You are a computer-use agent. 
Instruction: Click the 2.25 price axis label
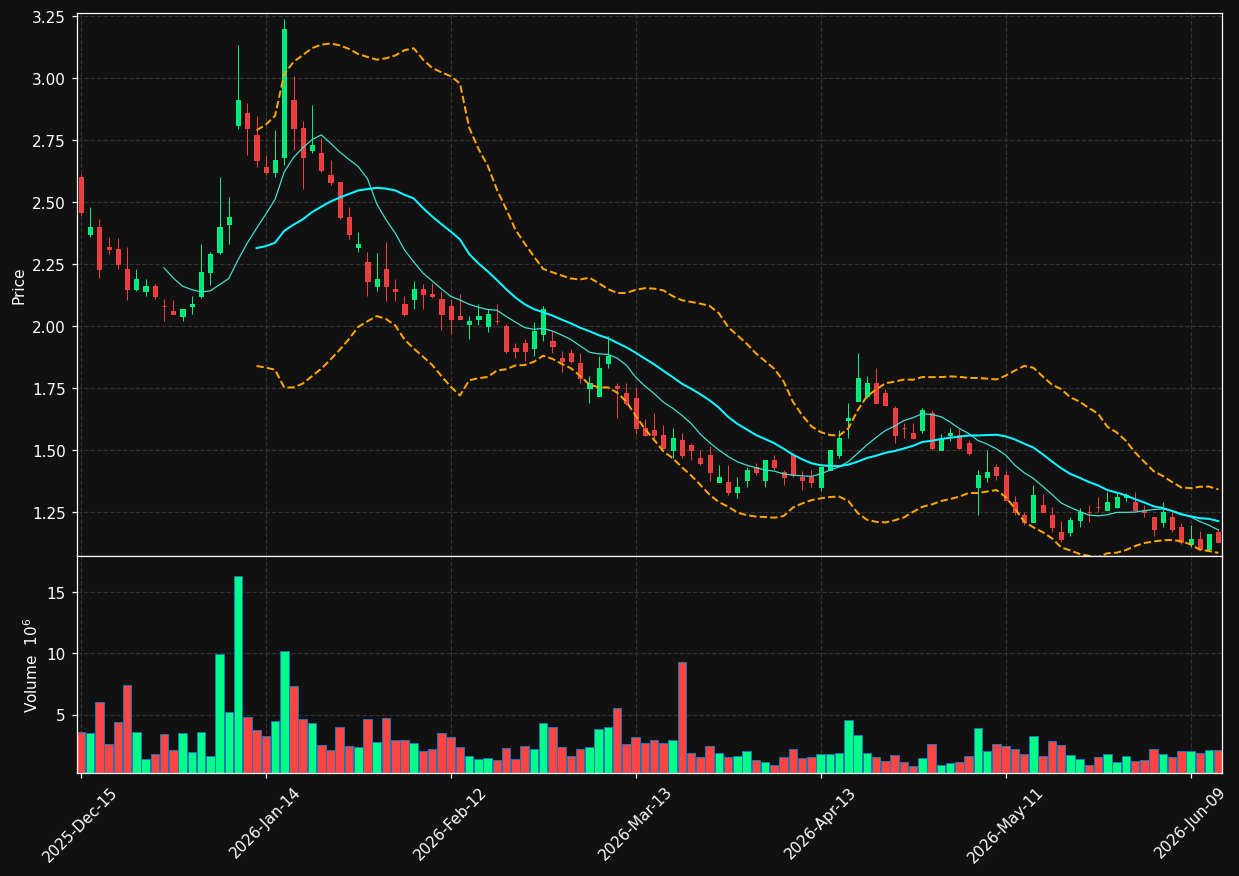[50, 265]
